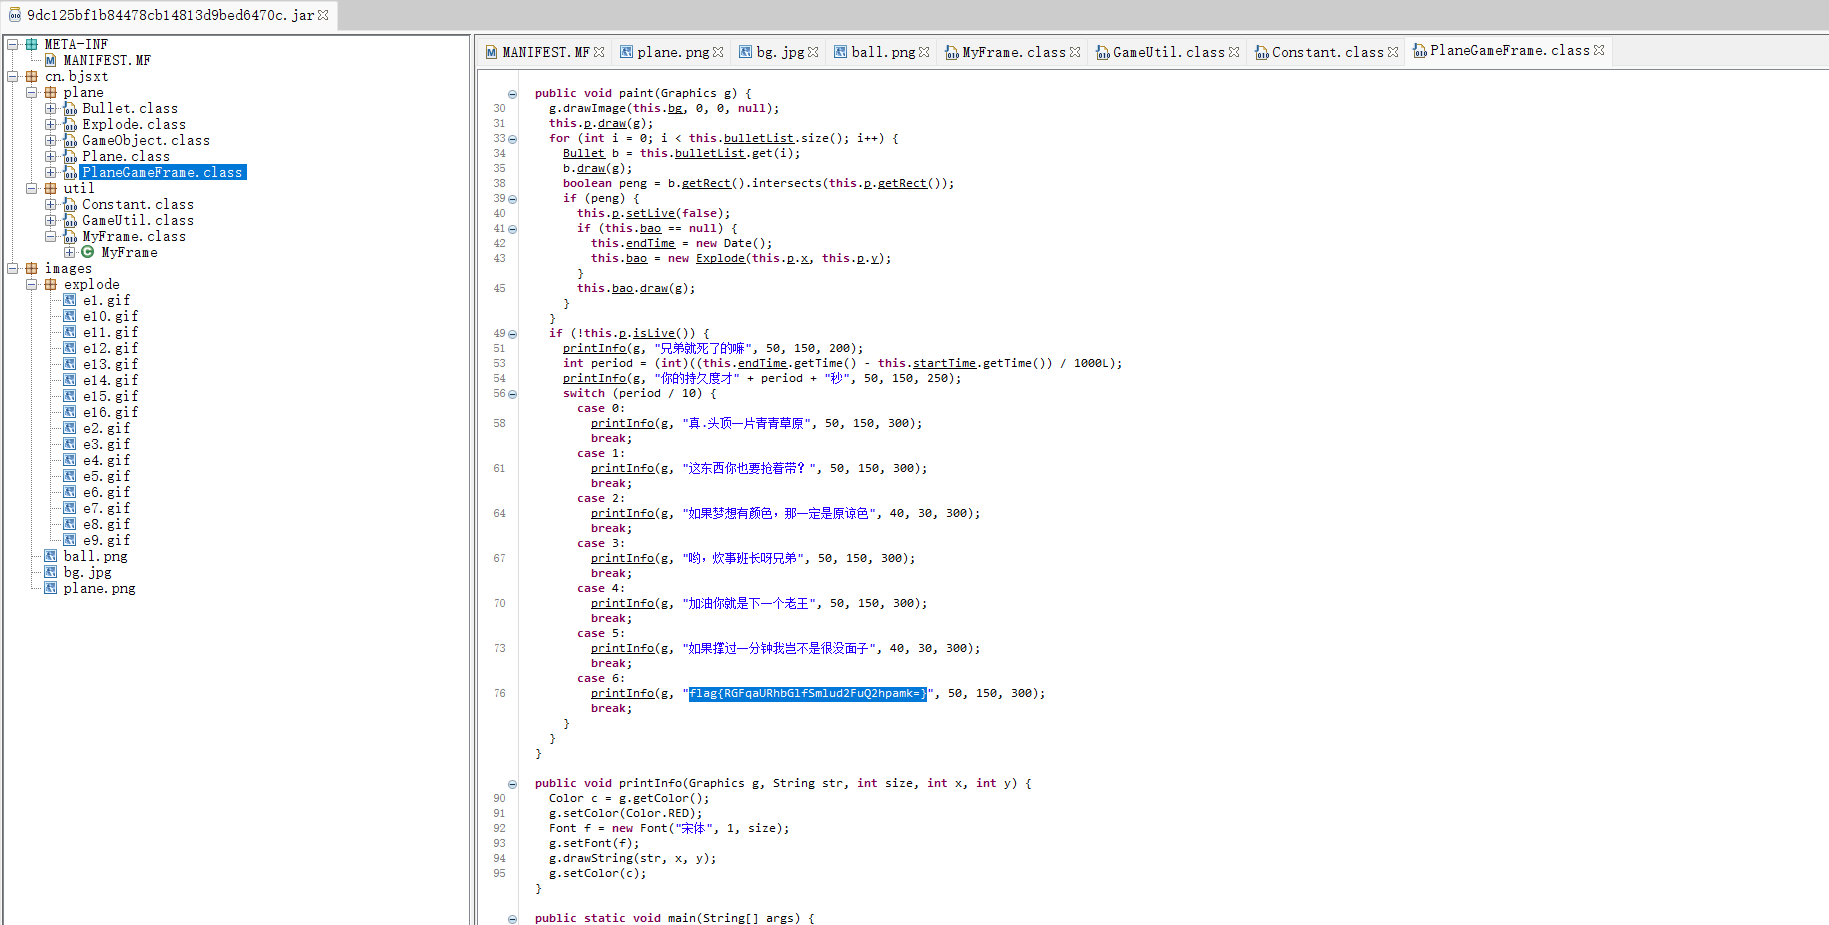
Task: Switch to the MANIFEST.MF tab
Action: pos(545,52)
